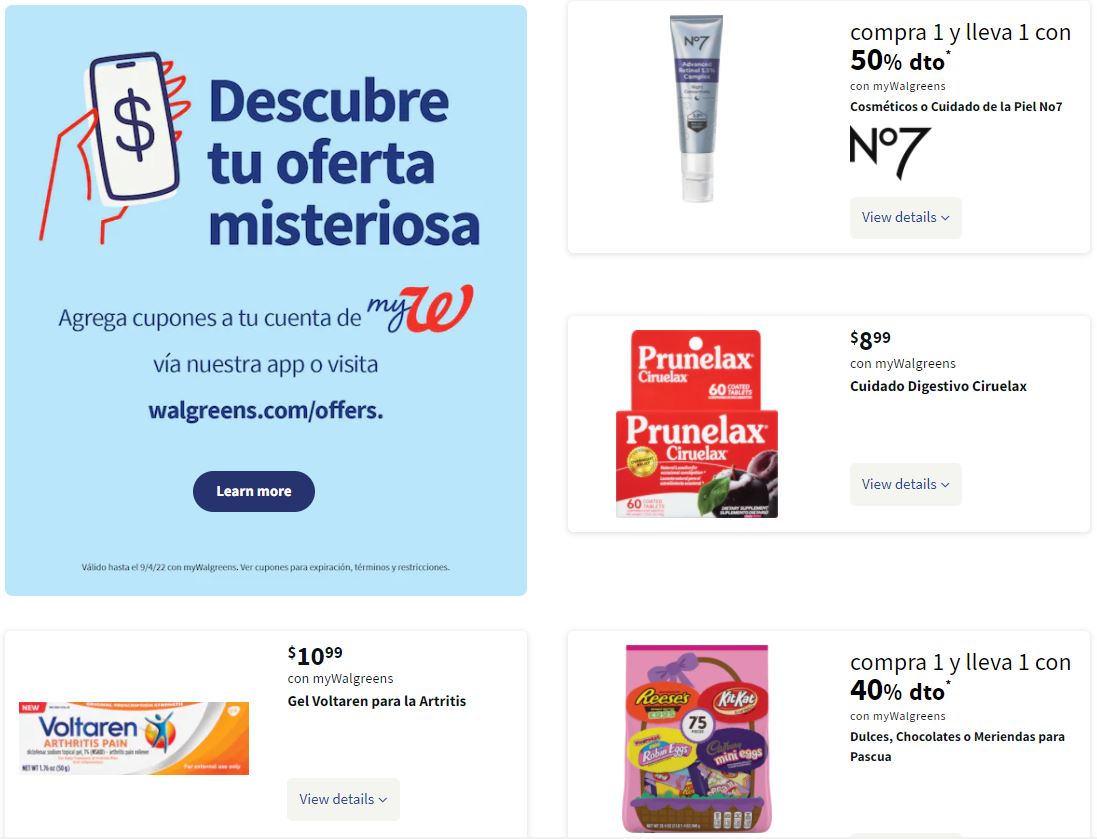Click the No7 brand logo
Screen dimensions: 1097x839
pos(889,151)
